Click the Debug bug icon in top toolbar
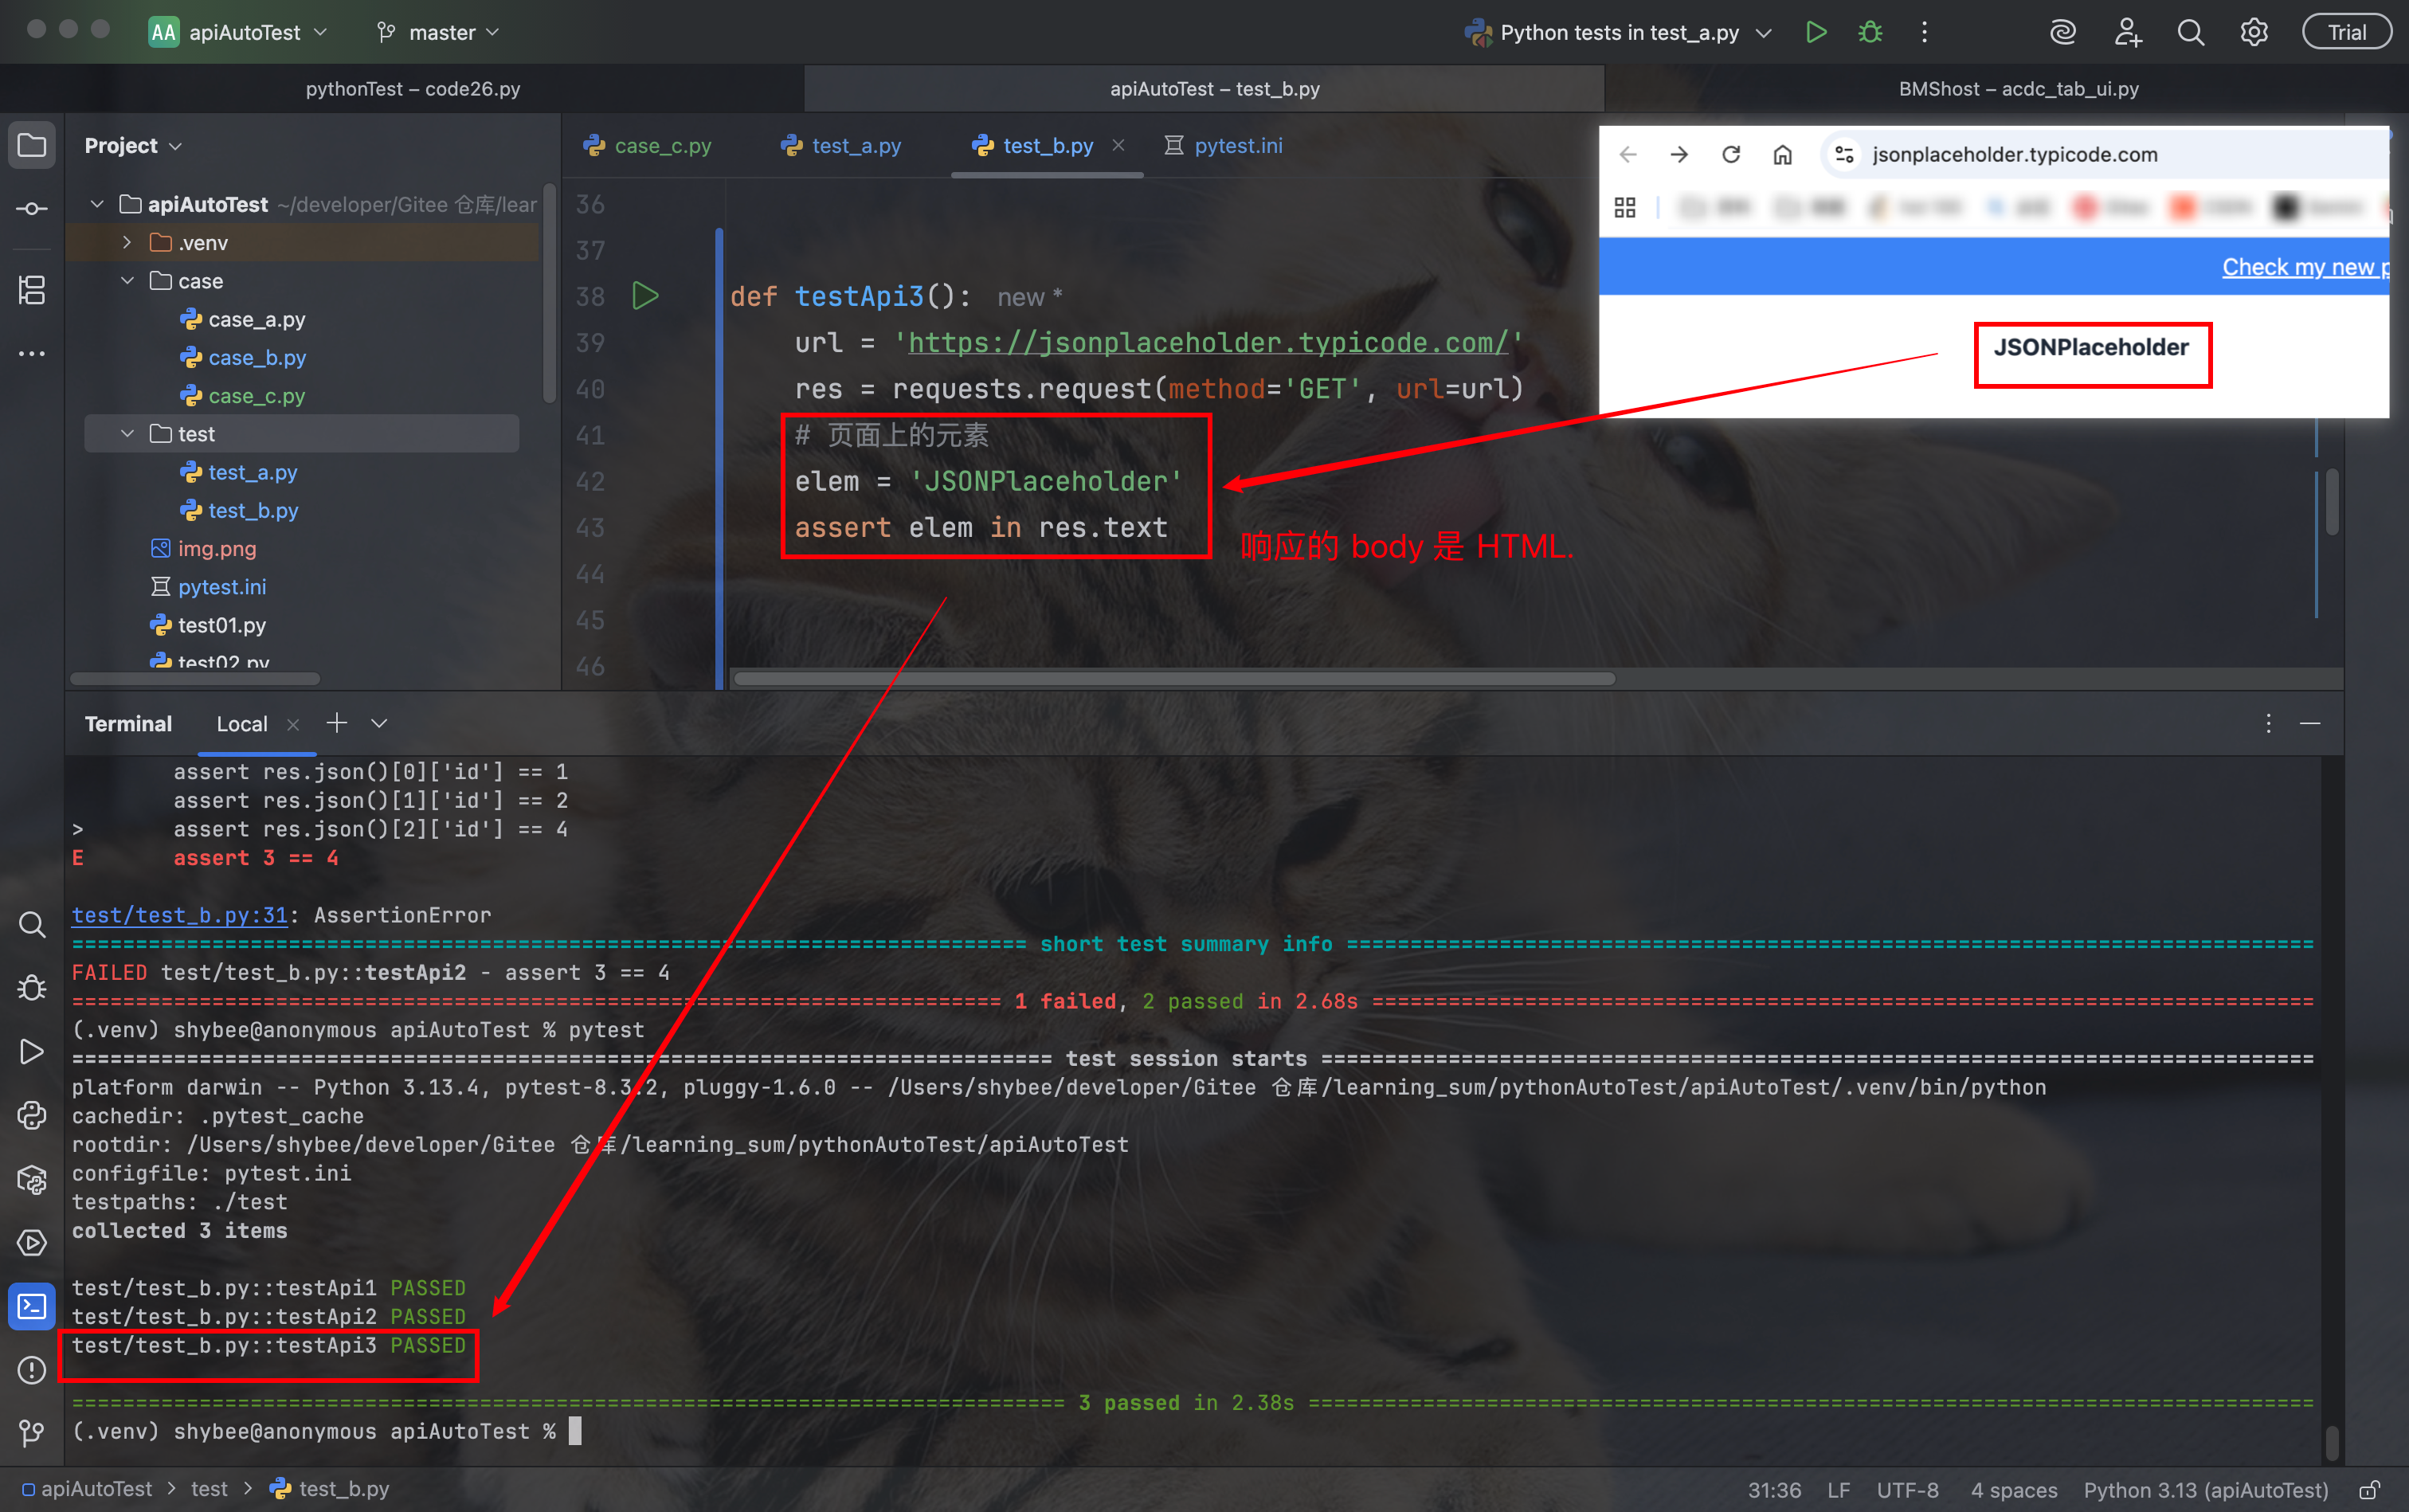The width and height of the screenshot is (2409, 1512). point(1870,32)
